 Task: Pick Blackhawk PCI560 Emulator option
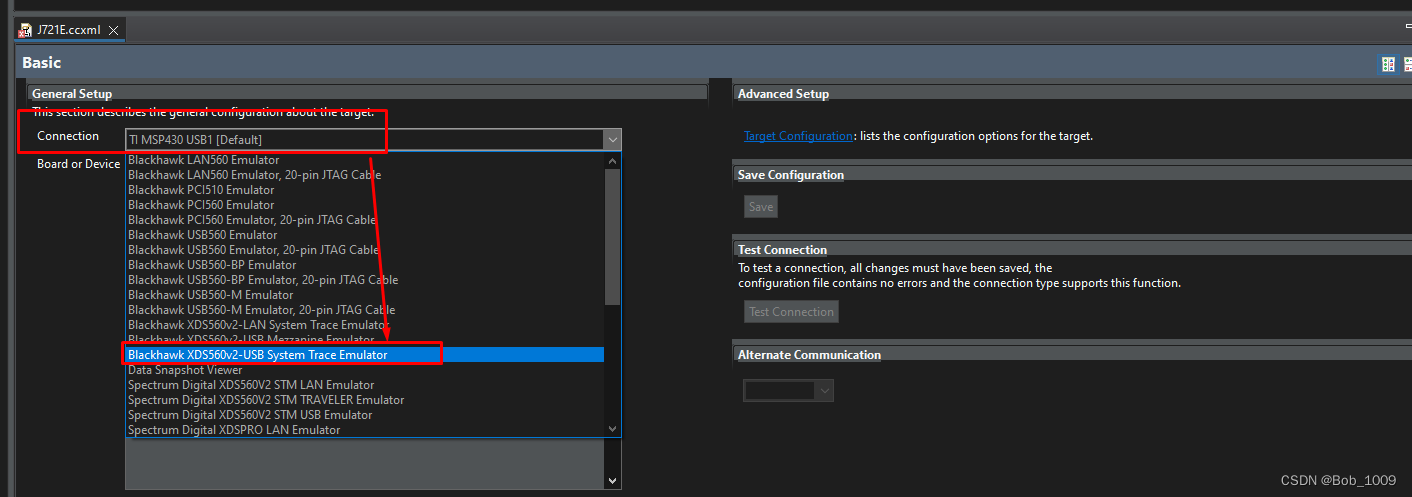point(365,205)
